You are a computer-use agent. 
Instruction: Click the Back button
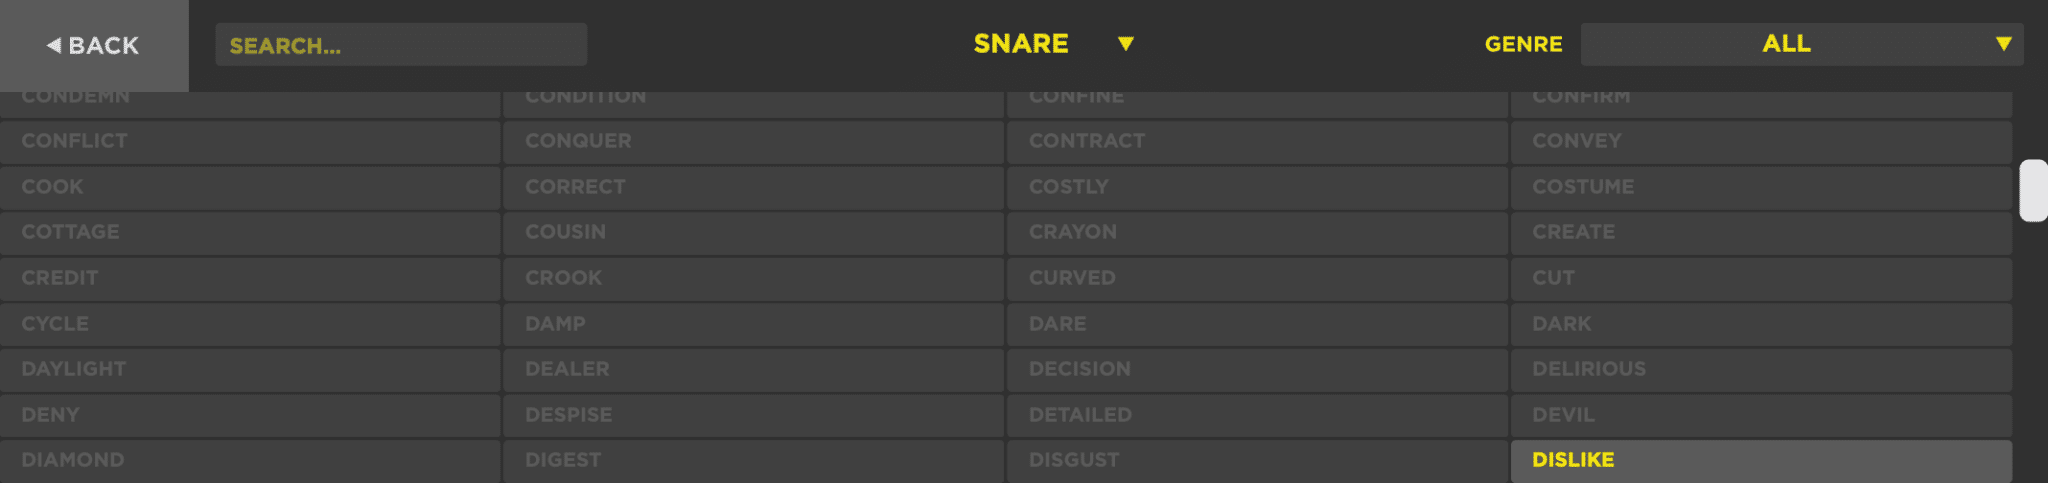pos(93,45)
